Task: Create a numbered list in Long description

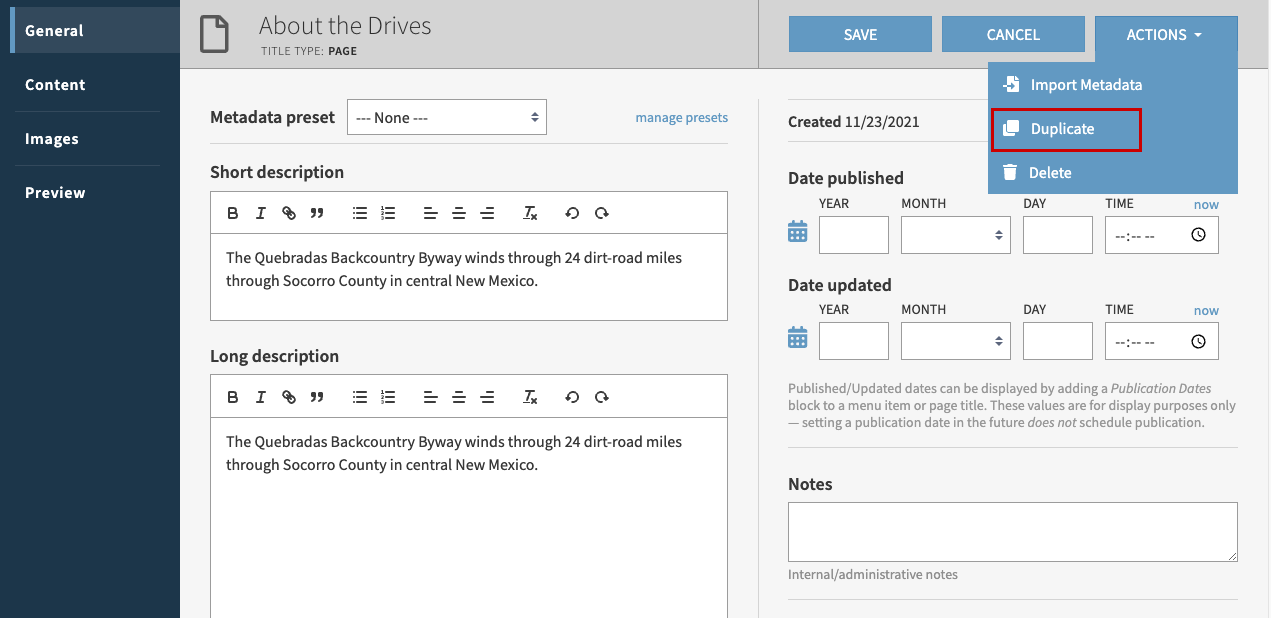Action: pos(388,396)
